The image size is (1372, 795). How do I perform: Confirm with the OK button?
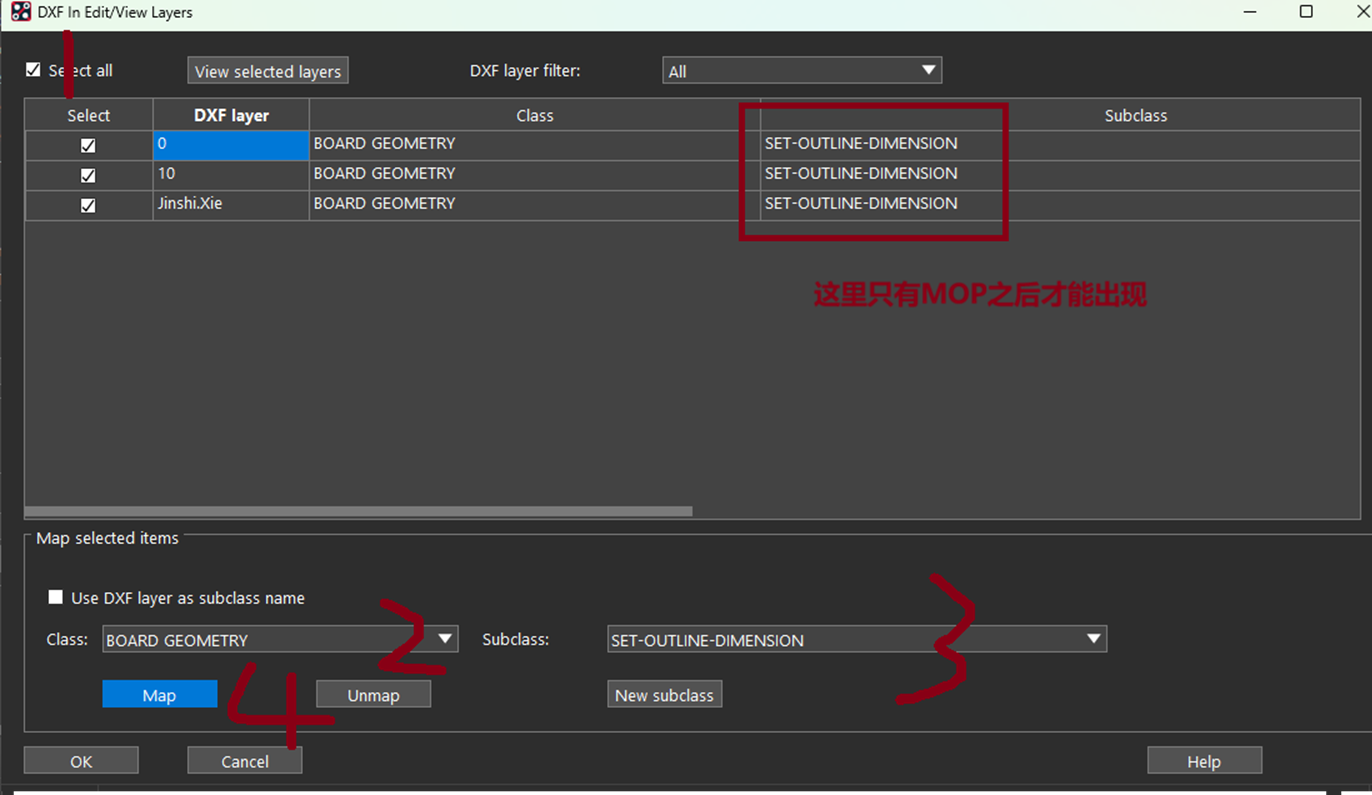[x=81, y=760]
